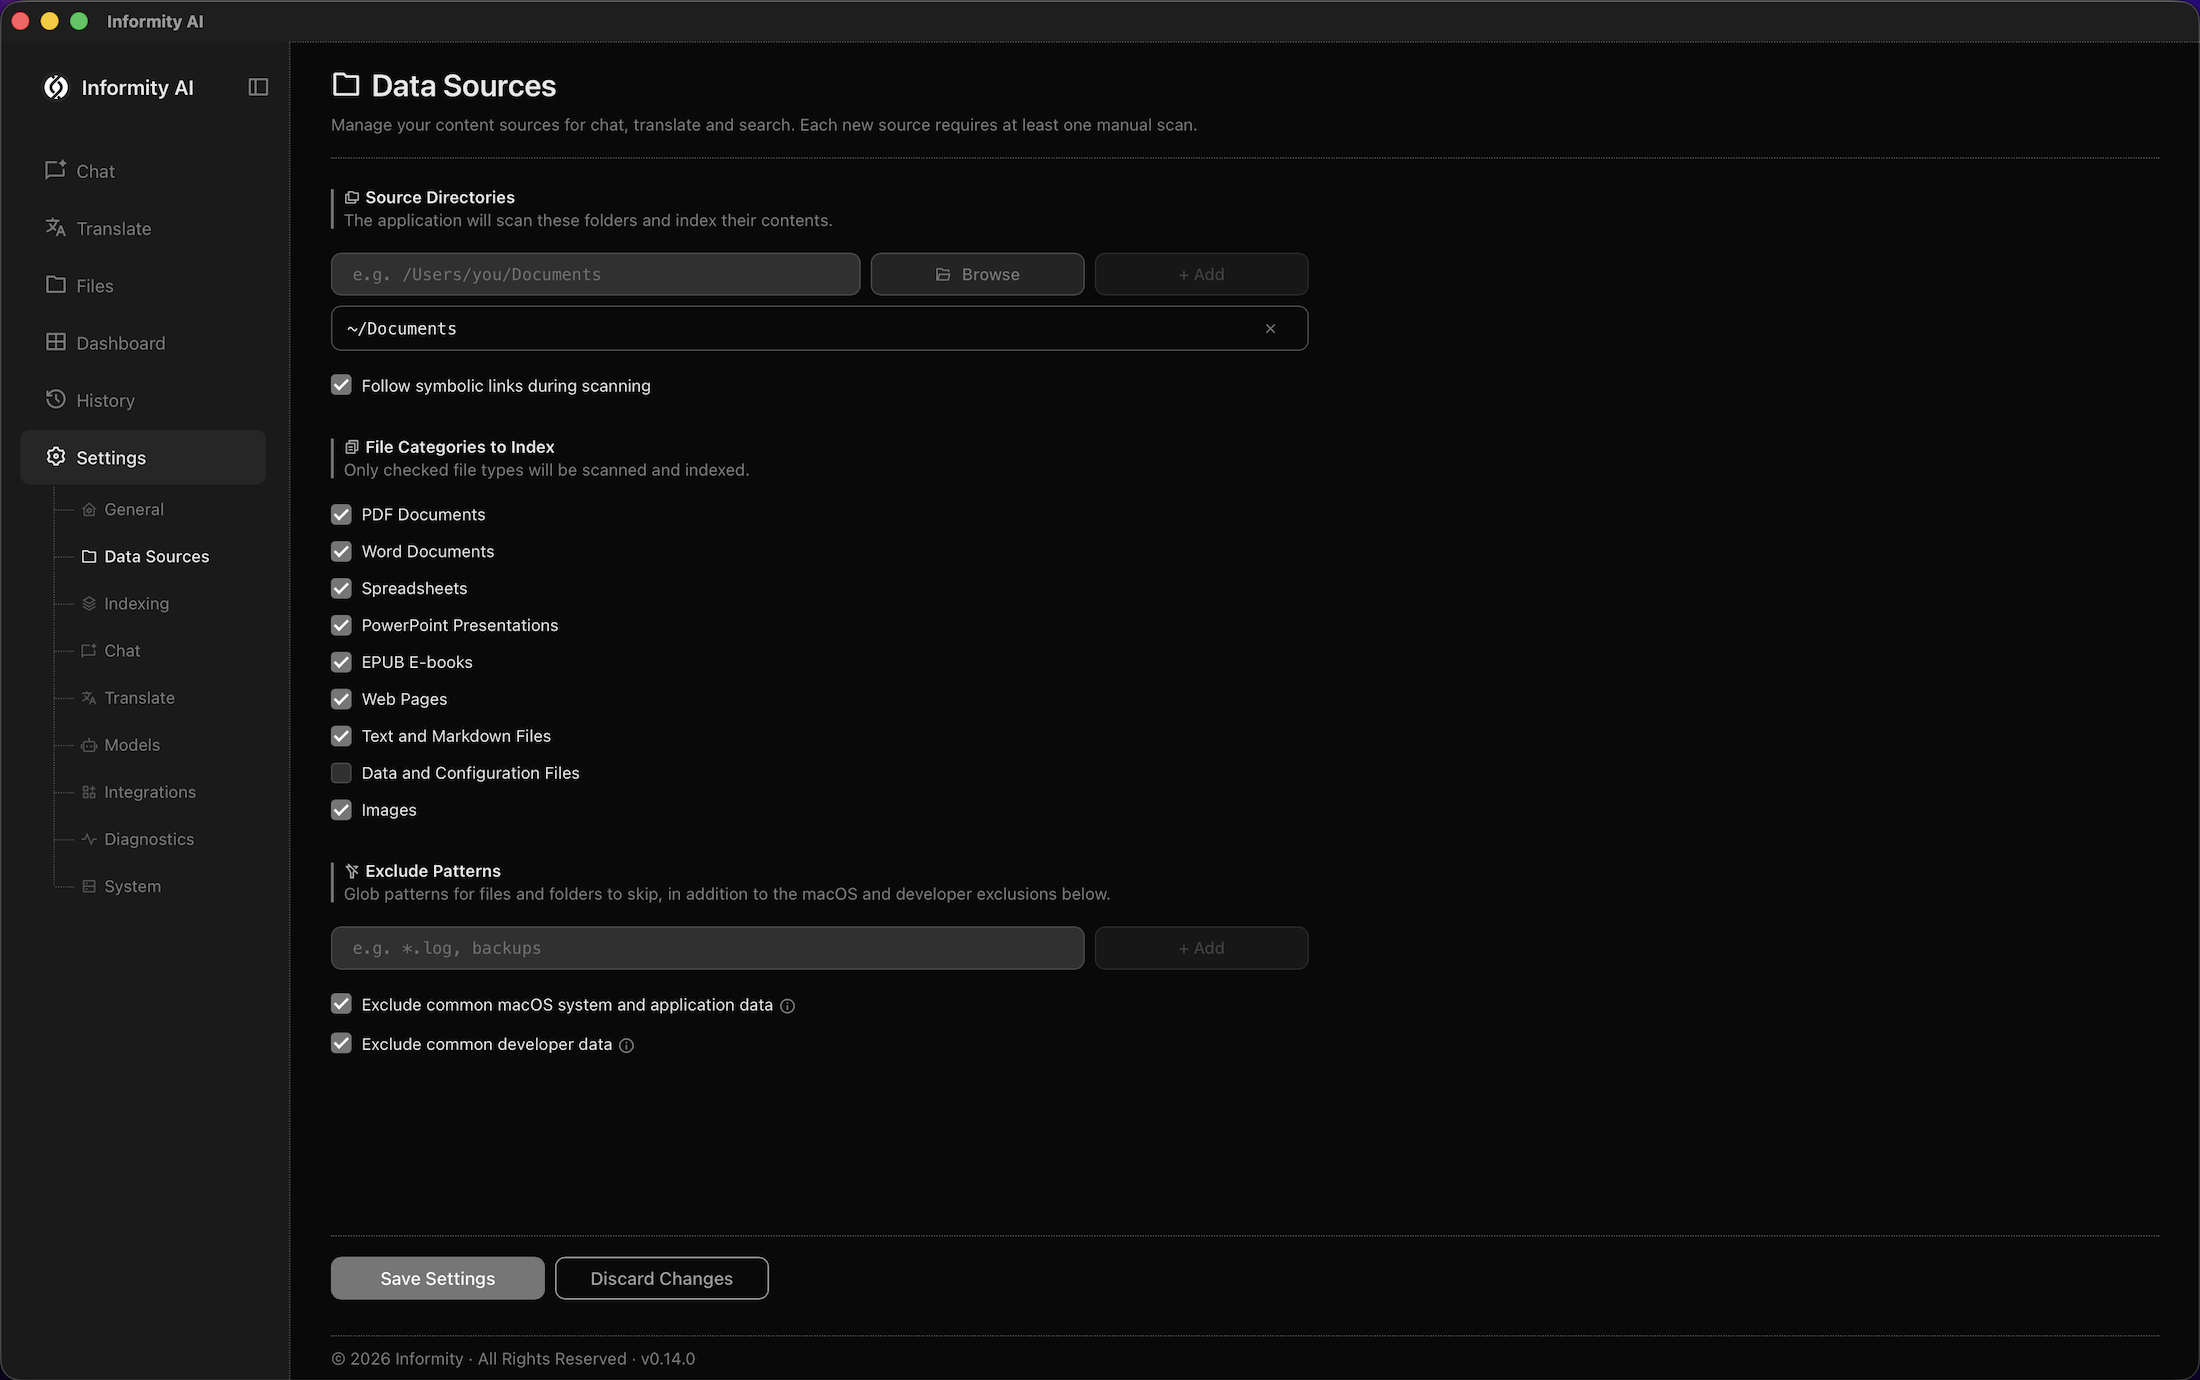
Task: Click Discard Changes button
Action: (661, 1278)
